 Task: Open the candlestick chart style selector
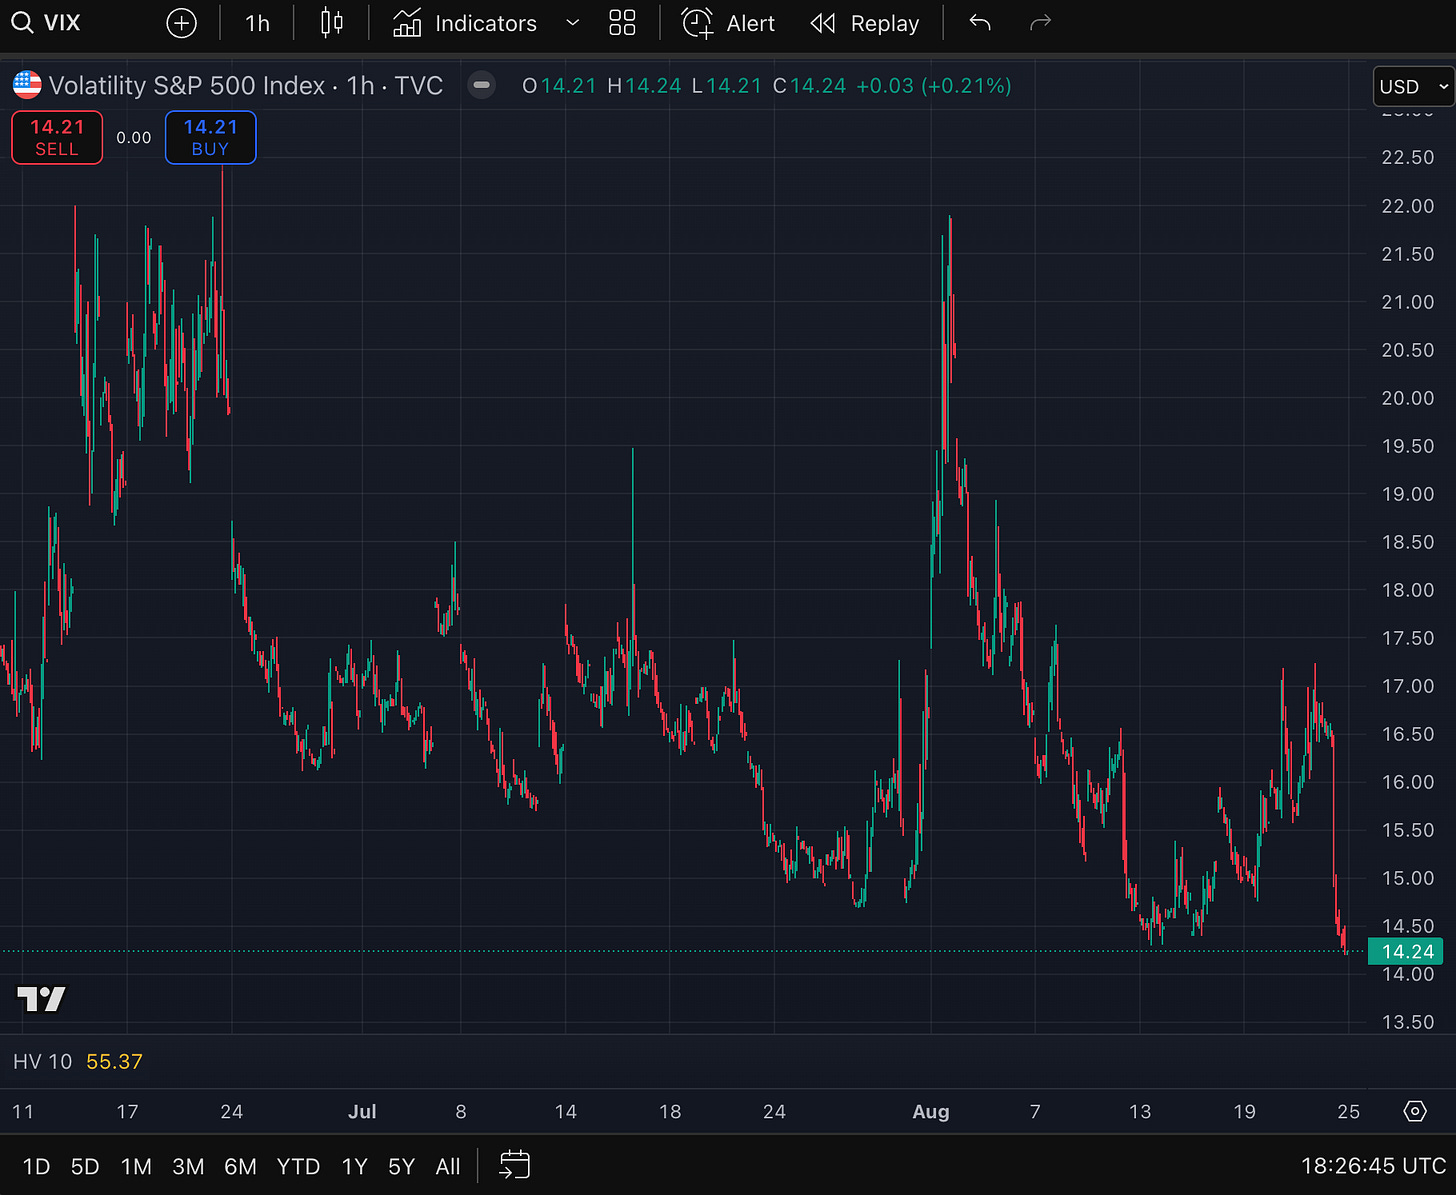[332, 23]
